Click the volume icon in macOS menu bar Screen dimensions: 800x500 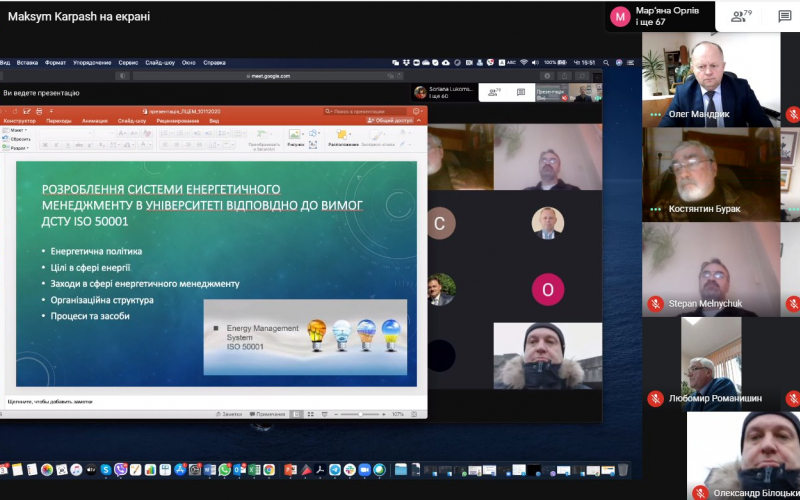(535, 63)
